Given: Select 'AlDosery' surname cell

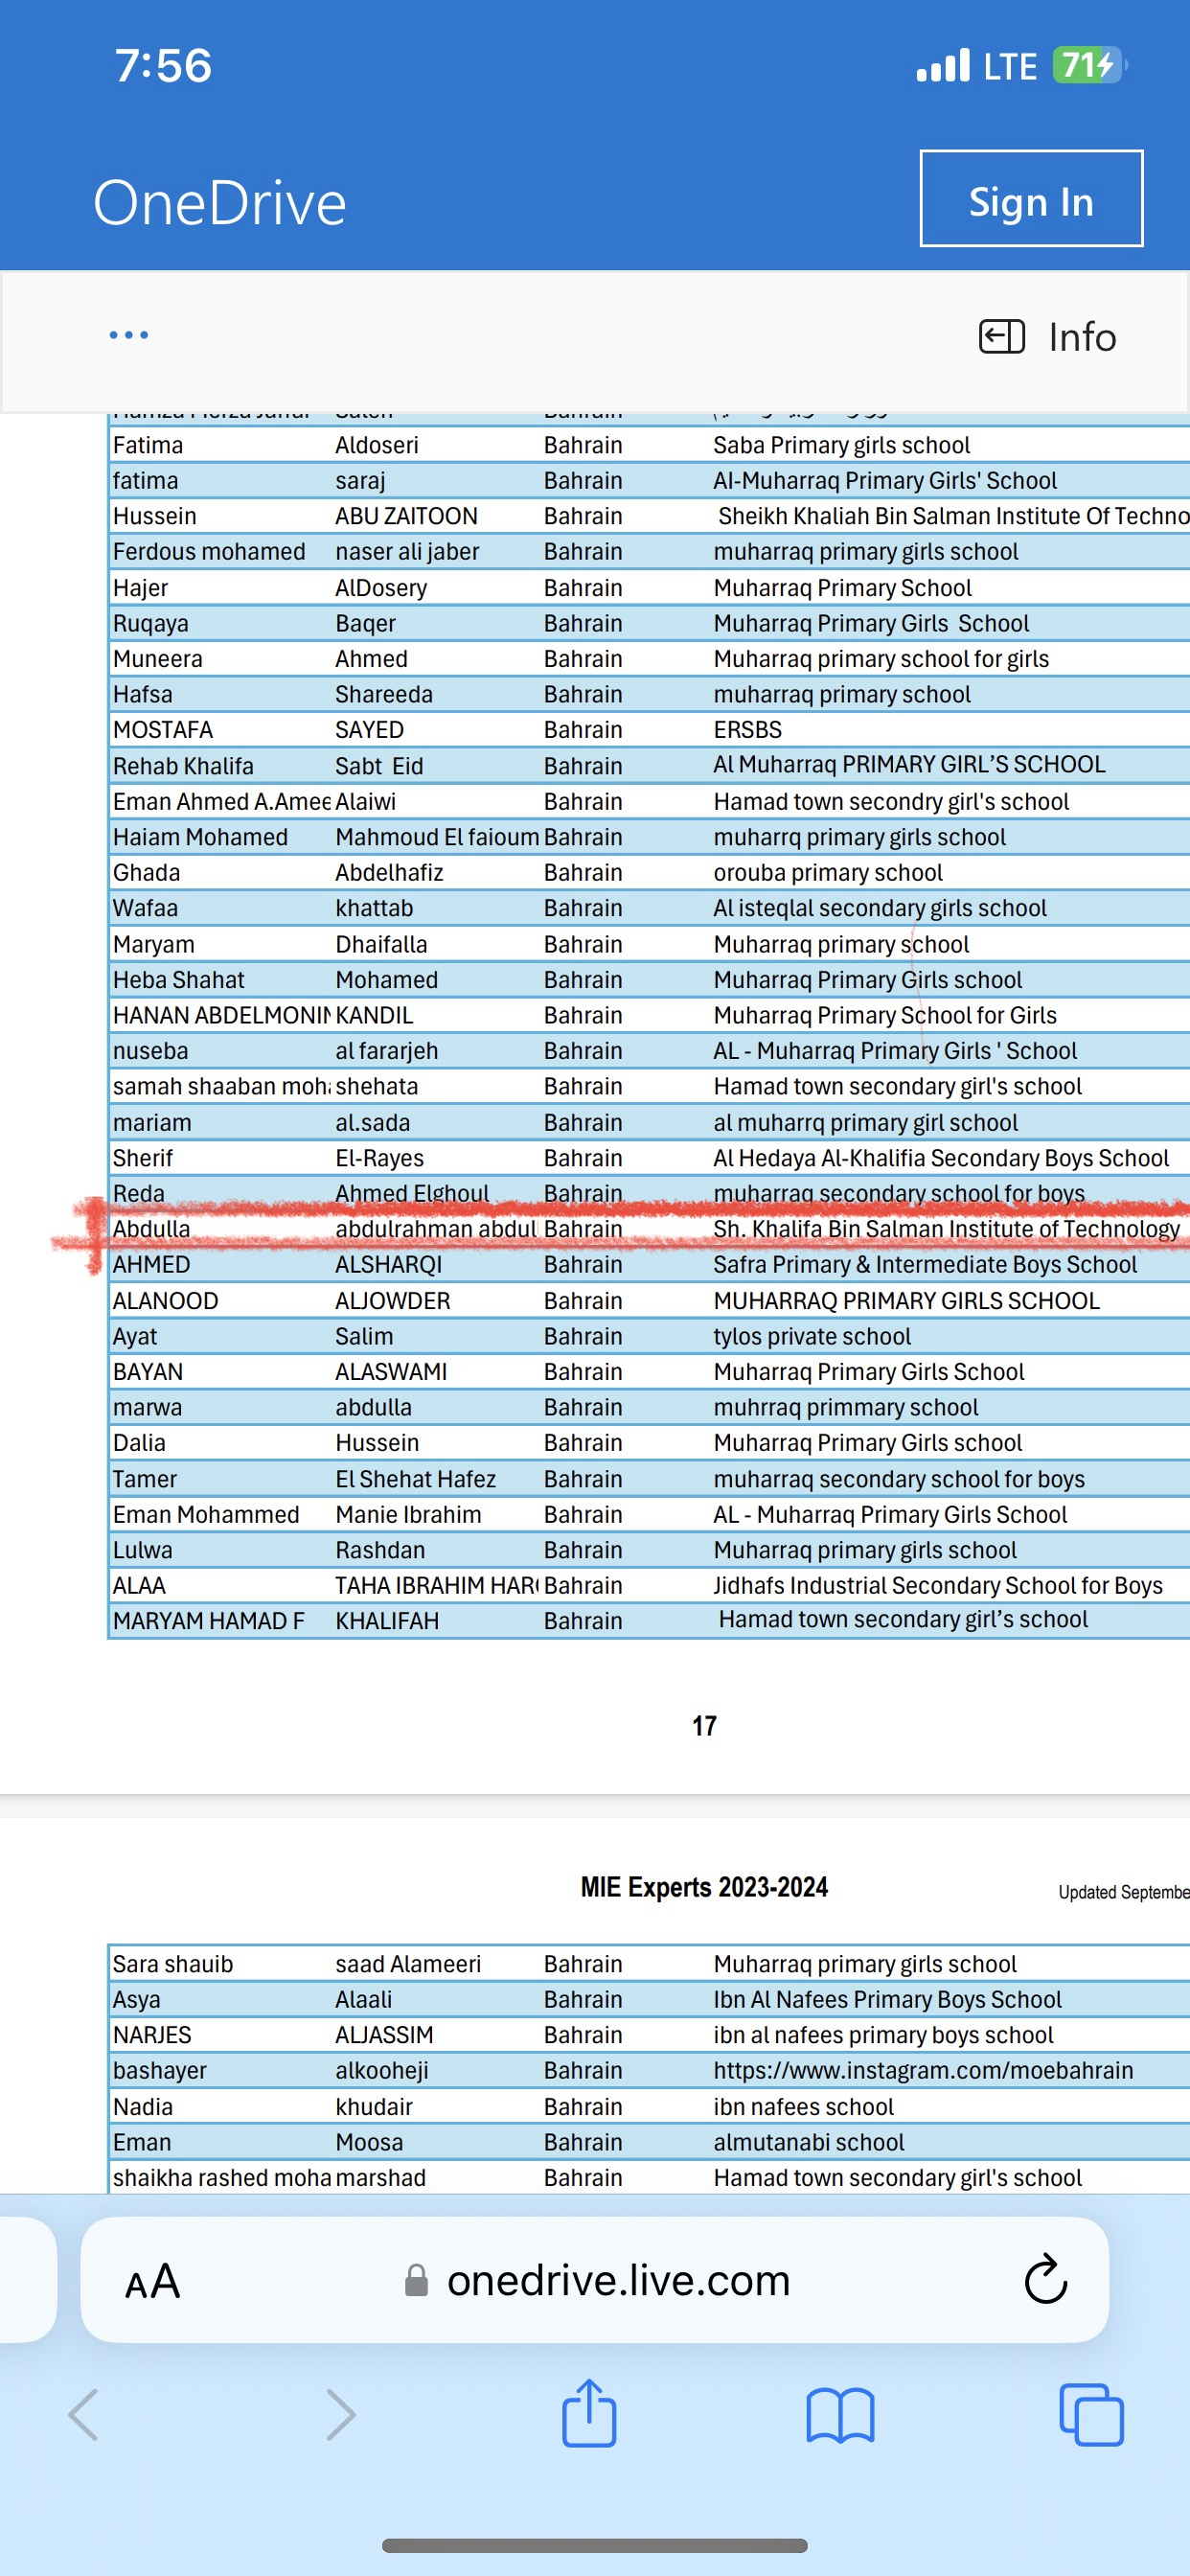Looking at the screenshot, I should point(381,588).
